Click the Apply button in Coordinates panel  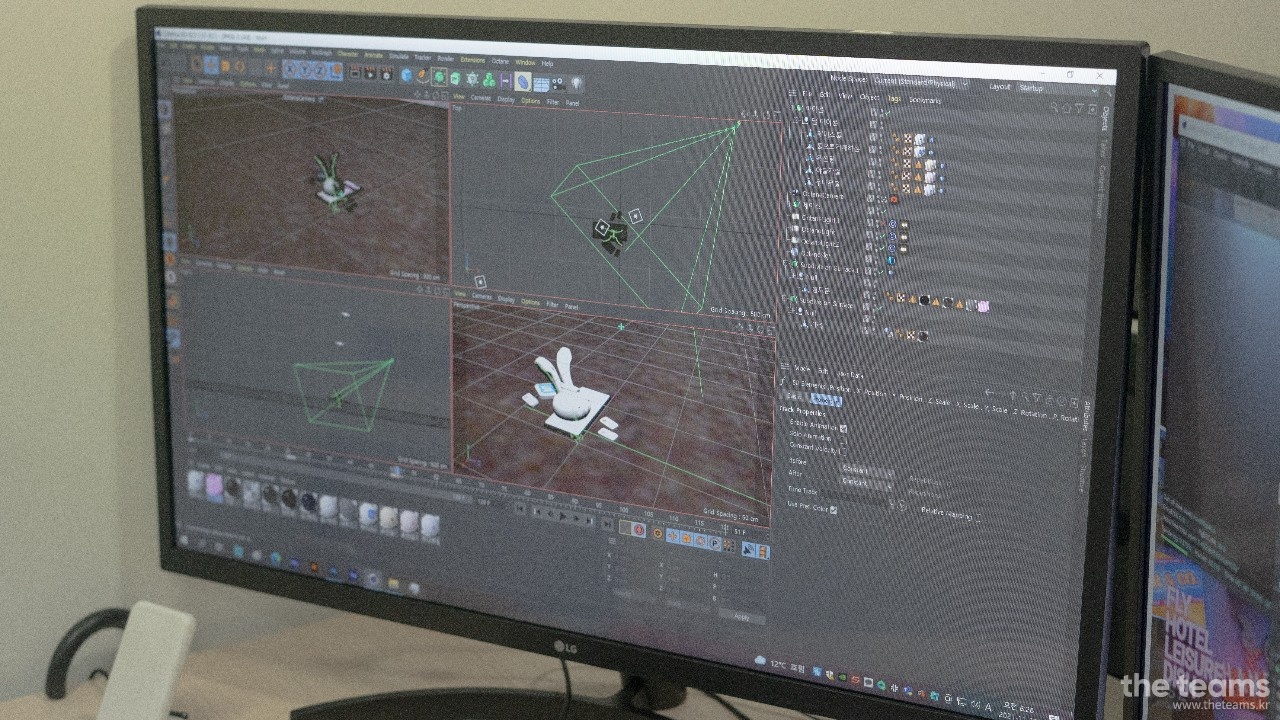point(741,617)
